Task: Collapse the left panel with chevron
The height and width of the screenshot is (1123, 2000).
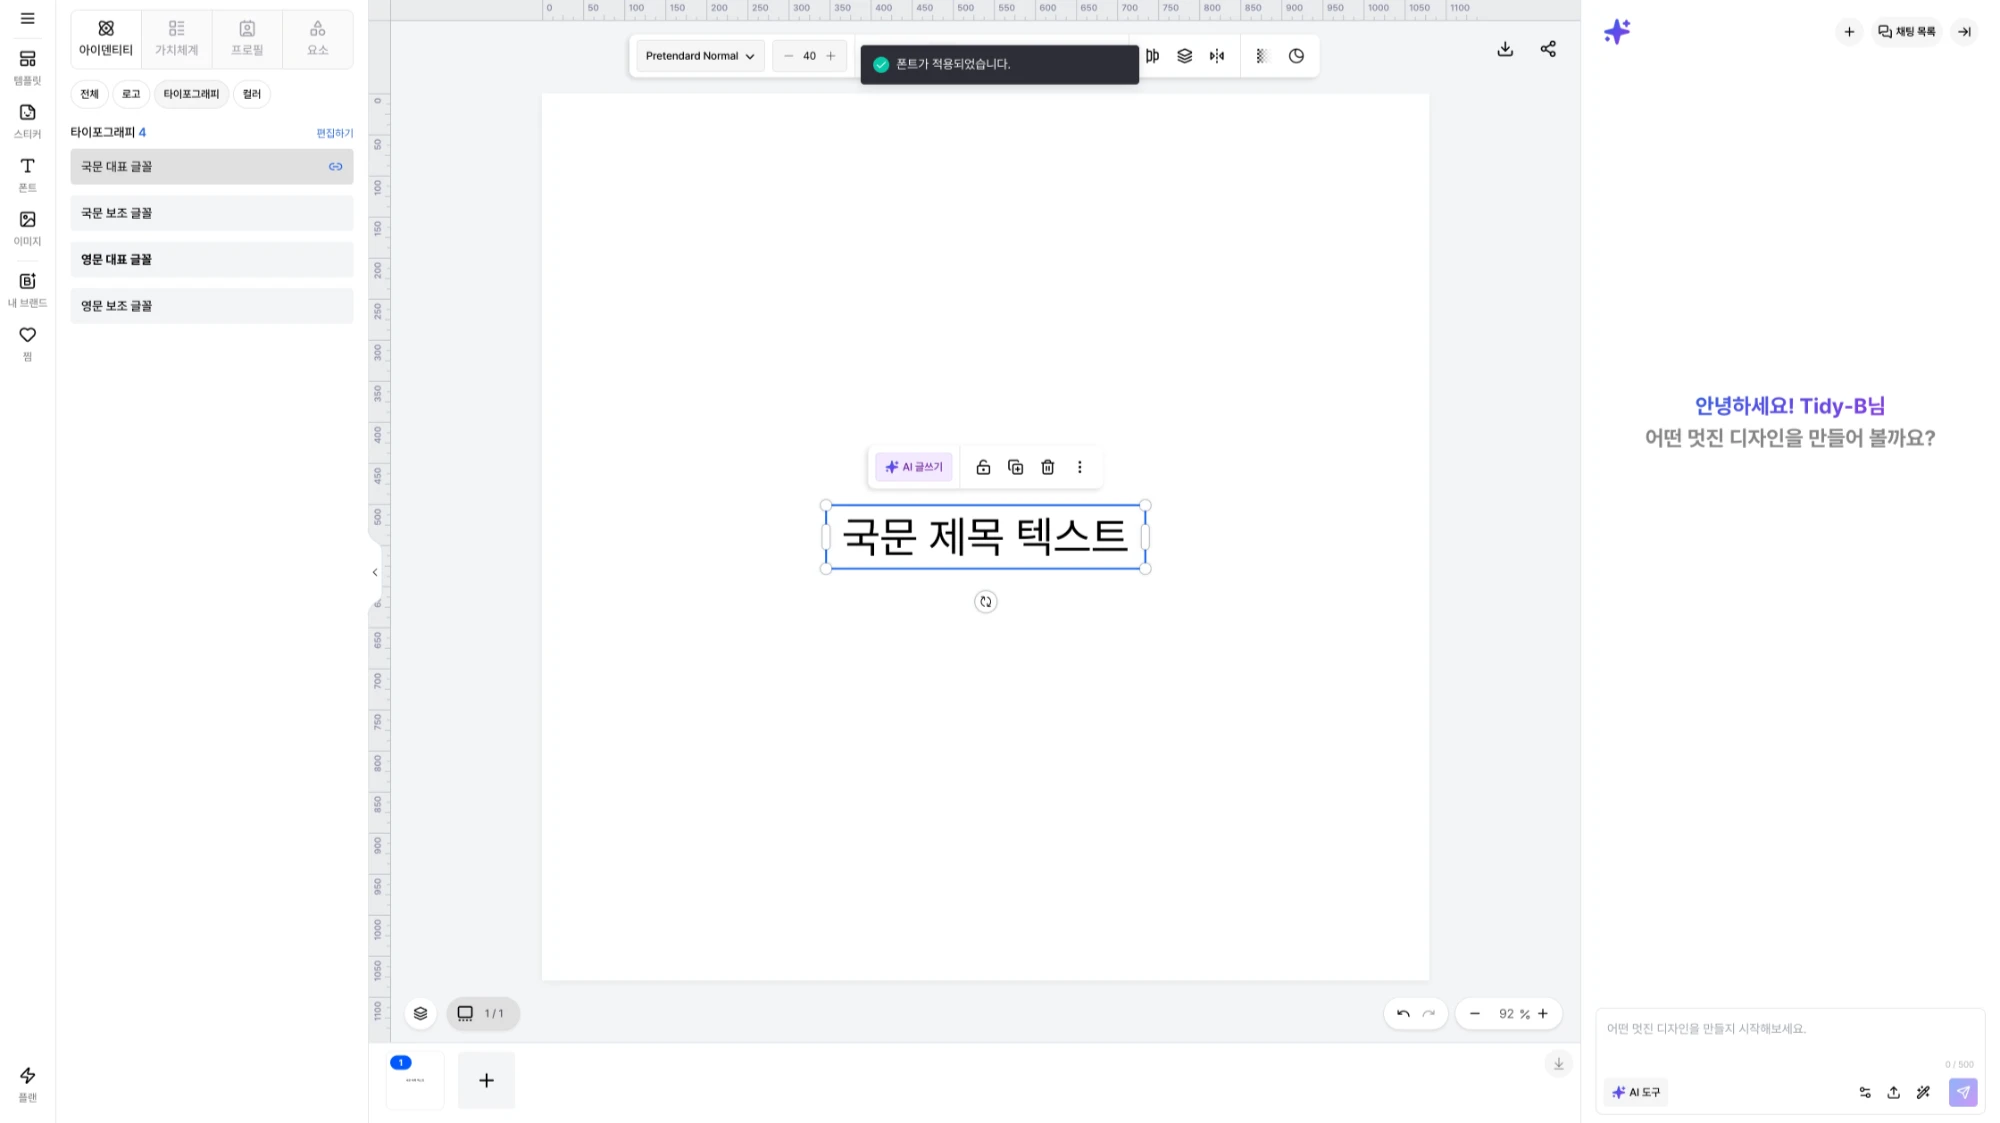Action: point(375,573)
